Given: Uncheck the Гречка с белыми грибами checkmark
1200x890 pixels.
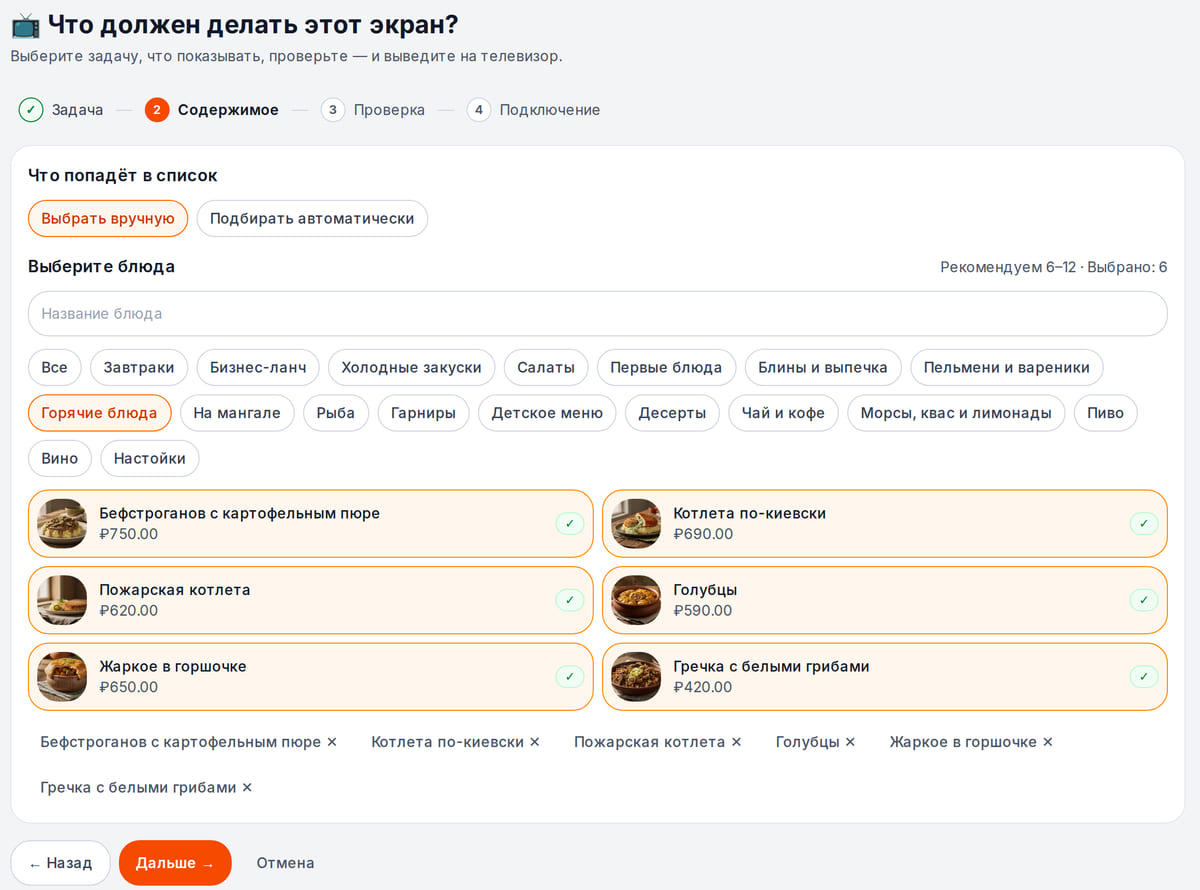Looking at the screenshot, I should [x=1143, y=677].
